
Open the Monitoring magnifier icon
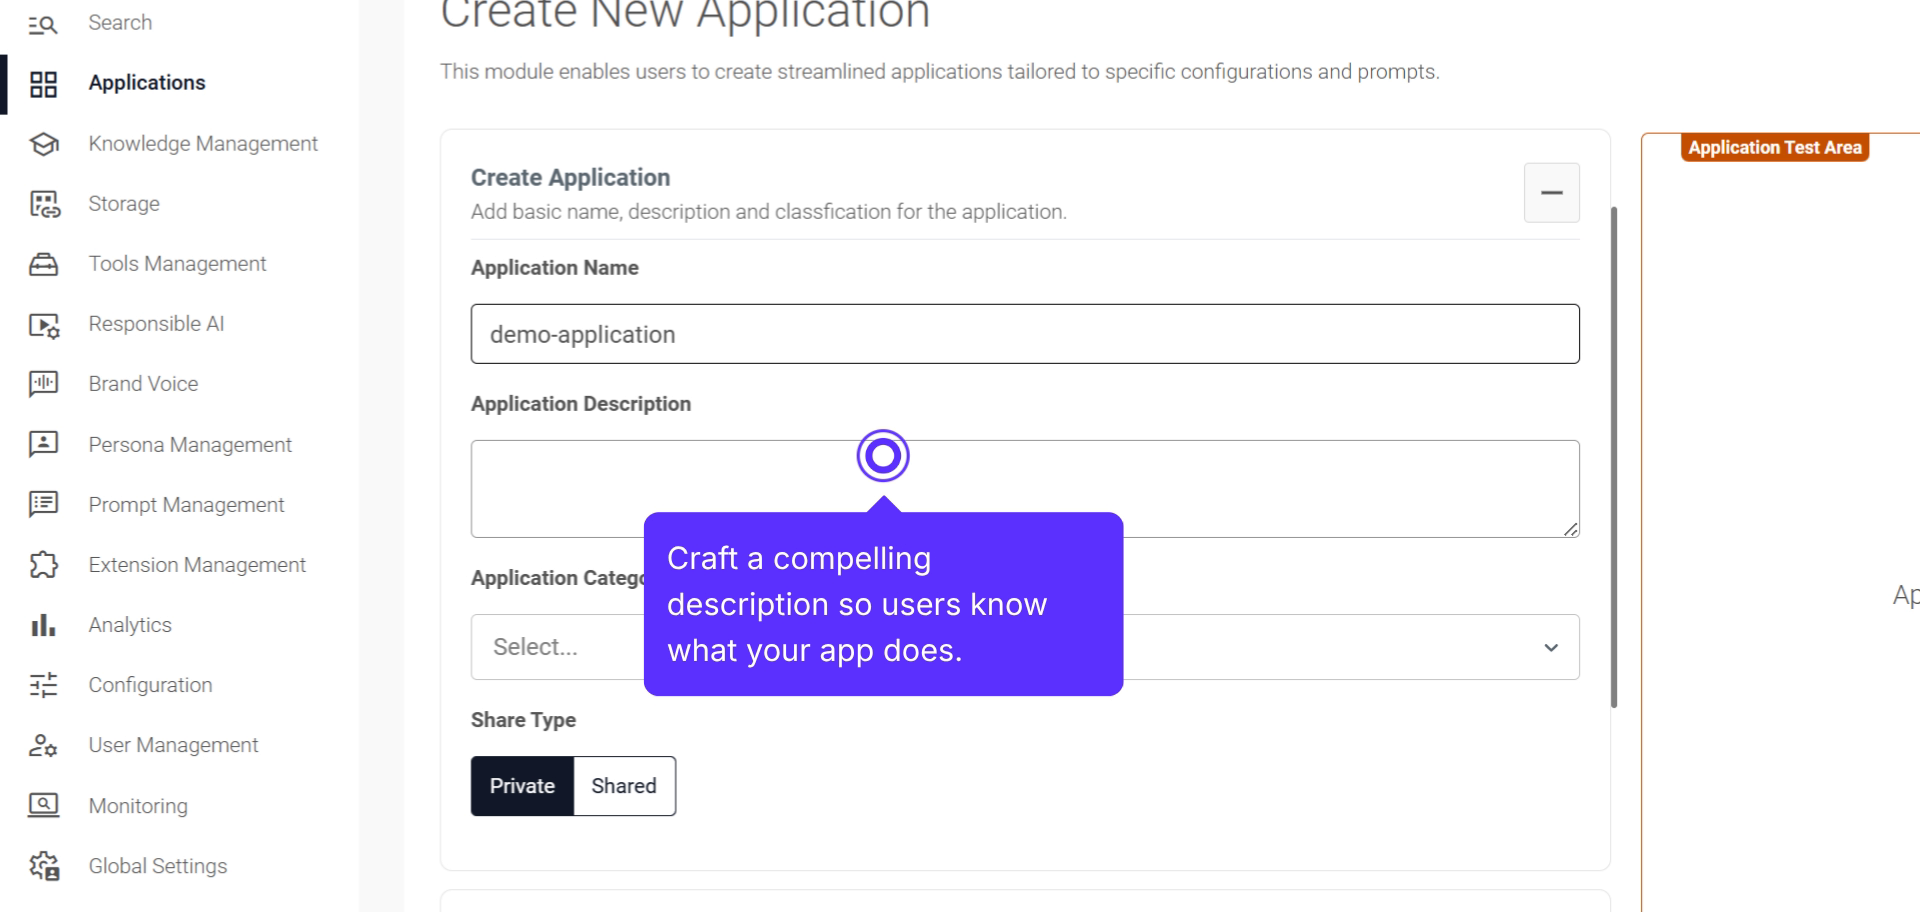point(44,805)
